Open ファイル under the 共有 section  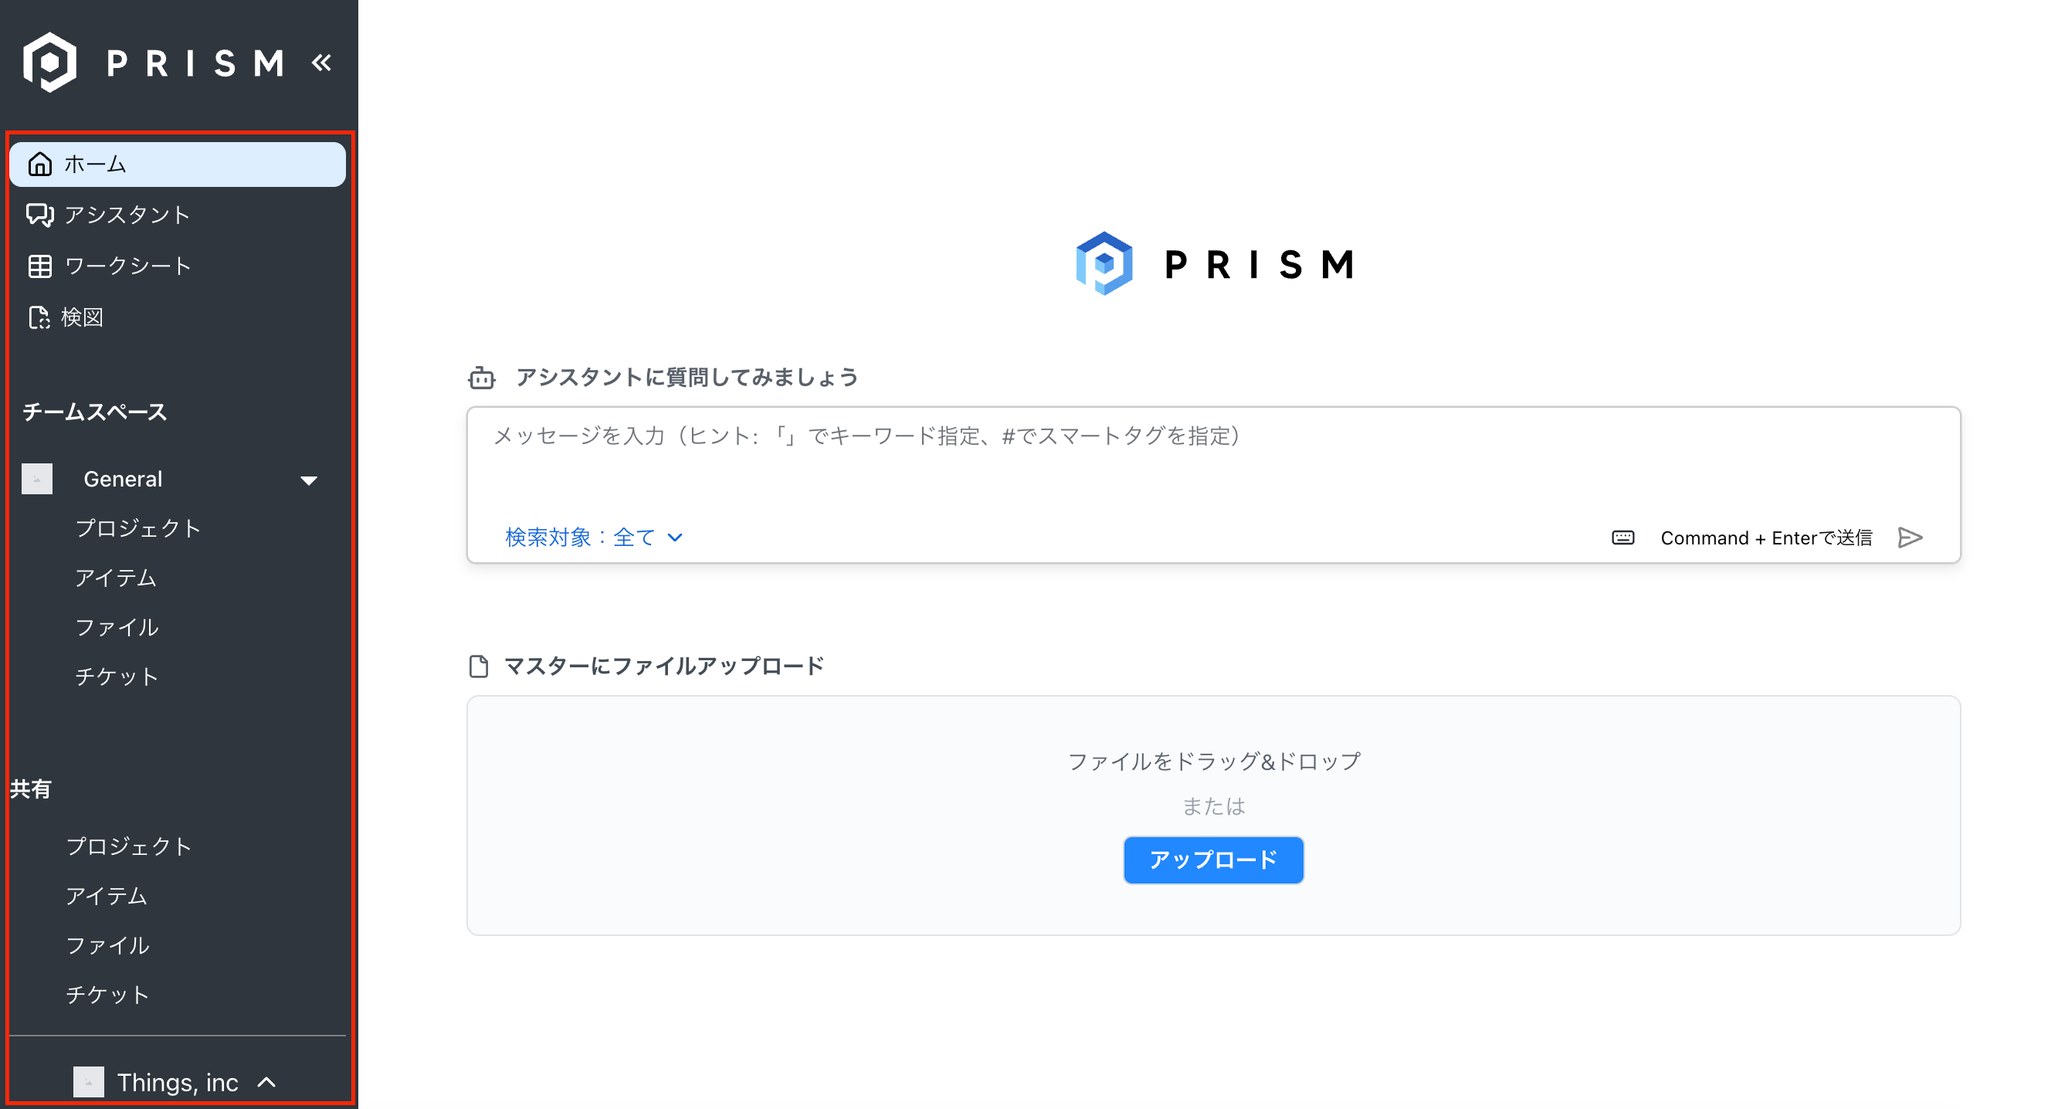point(107,945)
